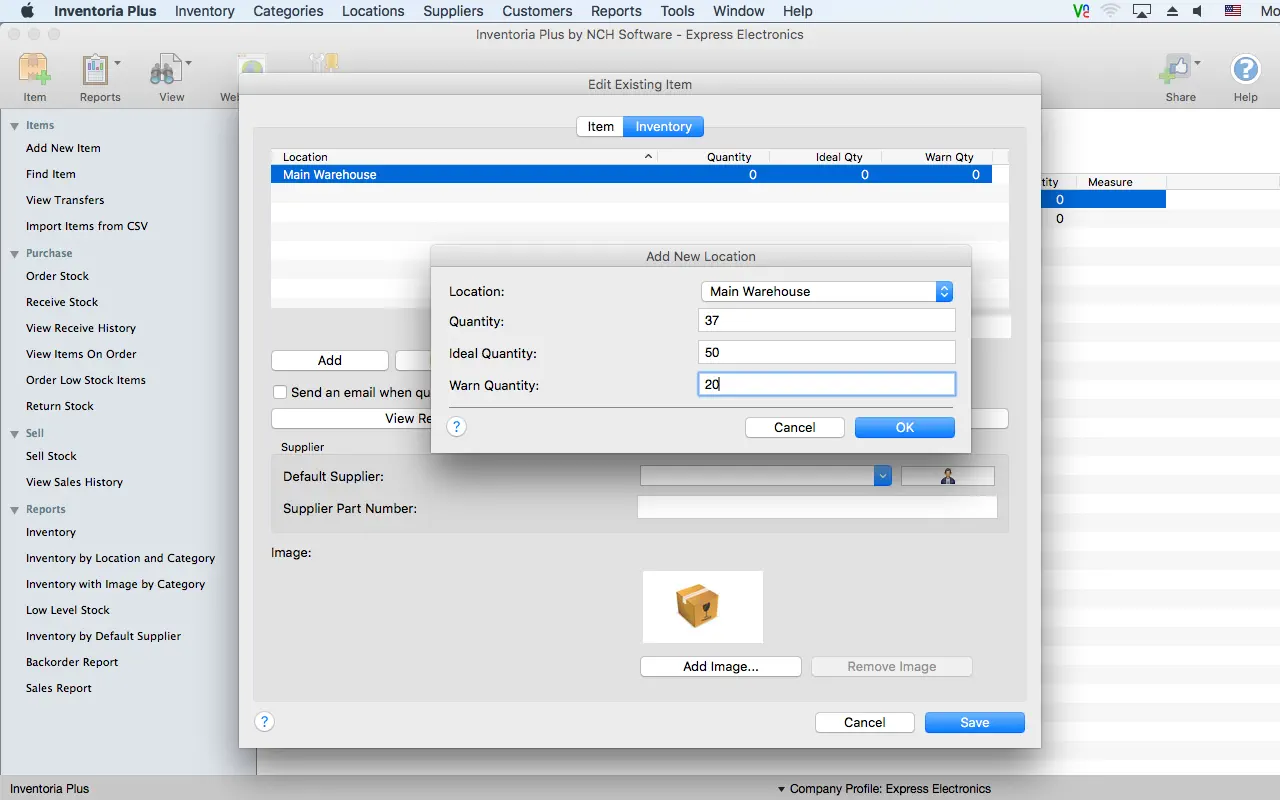
Task: Click help icon in Add New Location dialog
Action: click(x=456, y=427)
